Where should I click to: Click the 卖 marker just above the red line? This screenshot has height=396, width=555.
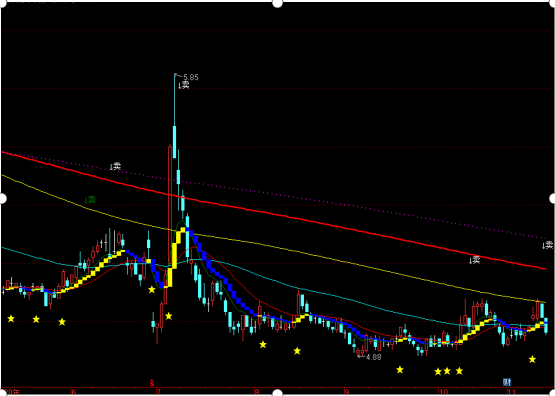474,260
